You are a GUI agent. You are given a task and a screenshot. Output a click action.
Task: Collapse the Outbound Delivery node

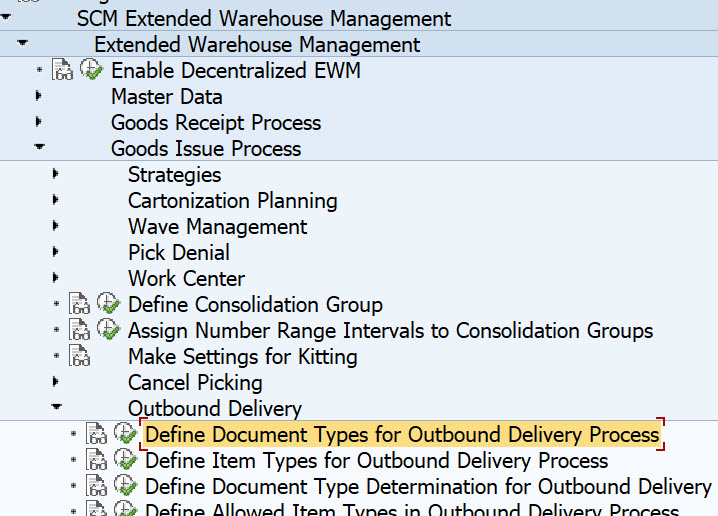point(56,408)
